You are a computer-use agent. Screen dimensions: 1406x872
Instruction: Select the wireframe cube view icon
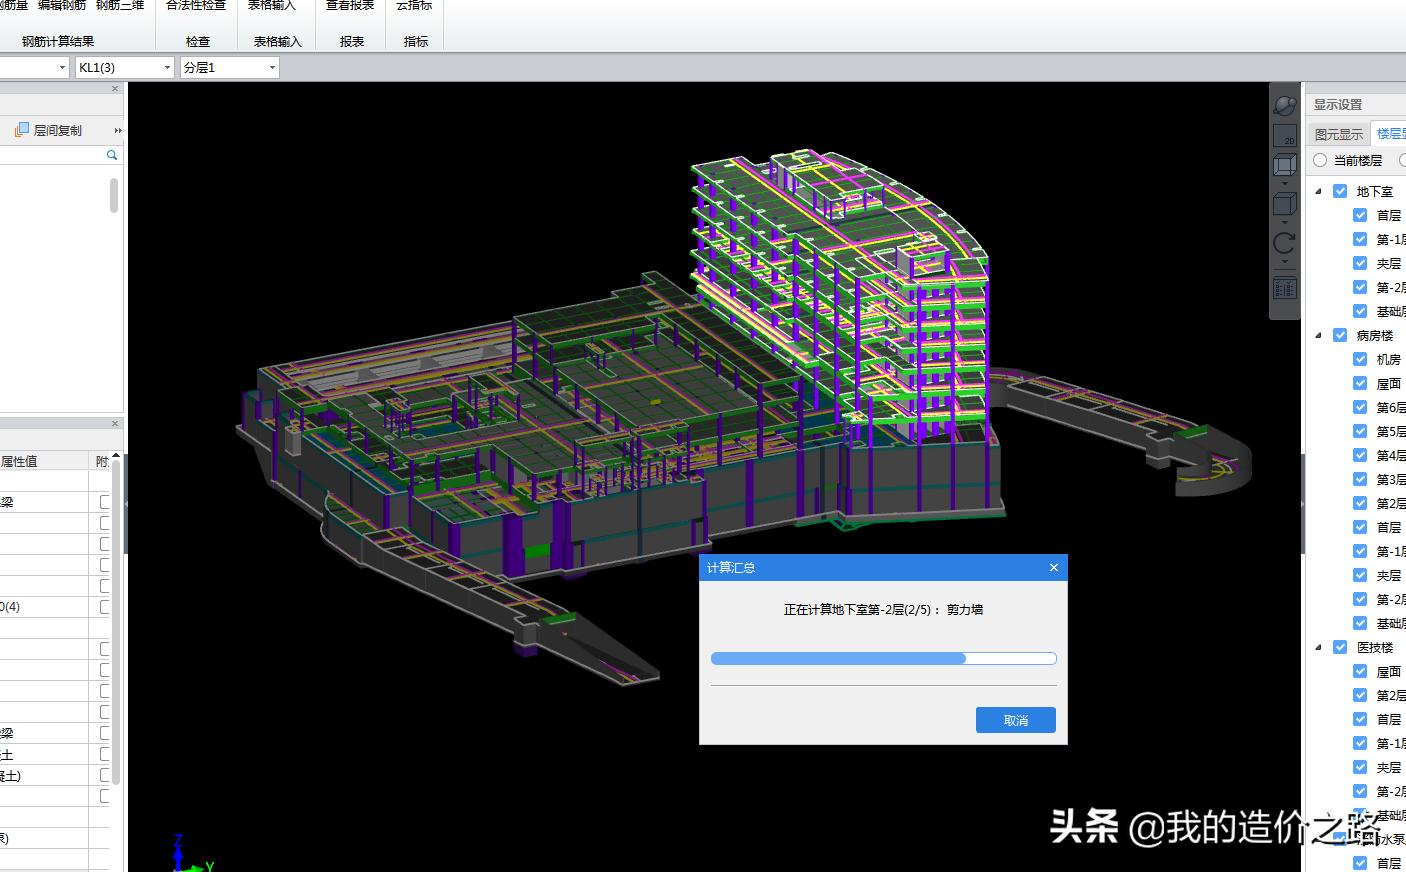click(1285, 164)
